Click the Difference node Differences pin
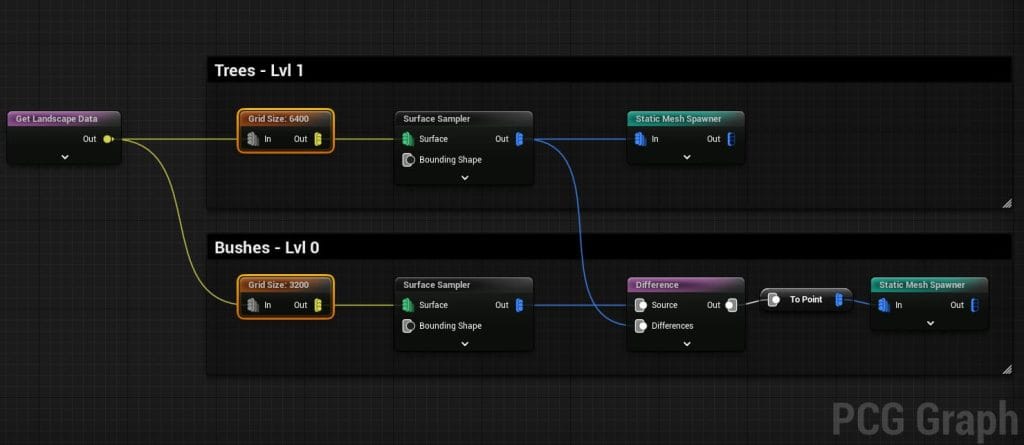Screen dimensions: 1024x445 coord(640,326)
